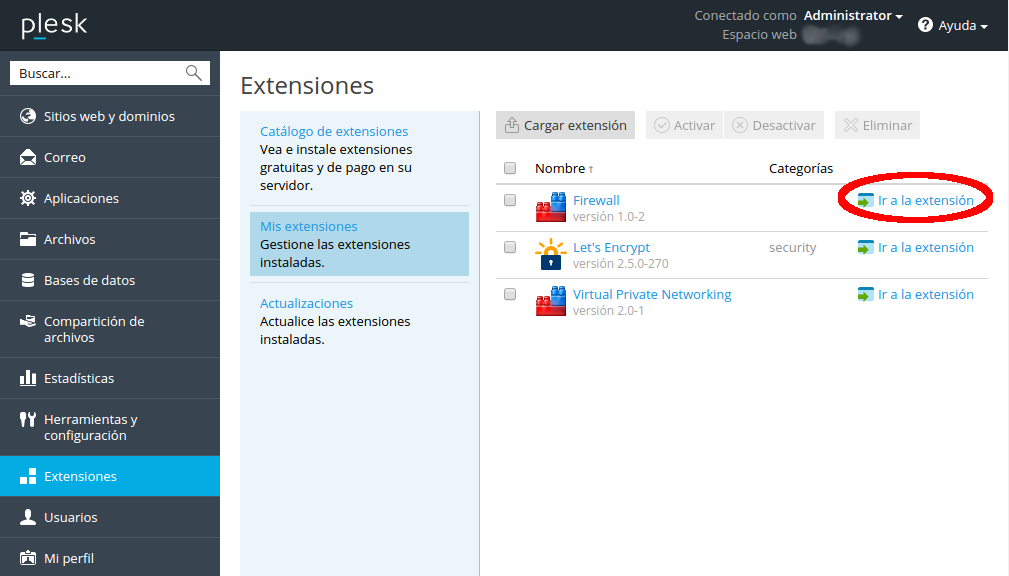Click the Correo envelope icon

pos(28,158)
